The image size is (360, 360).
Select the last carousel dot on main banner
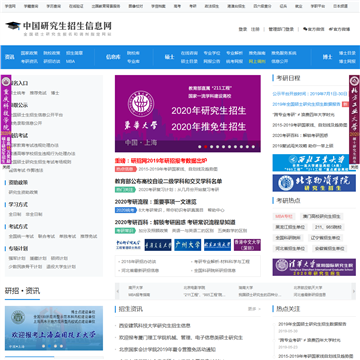coord(253,147)
